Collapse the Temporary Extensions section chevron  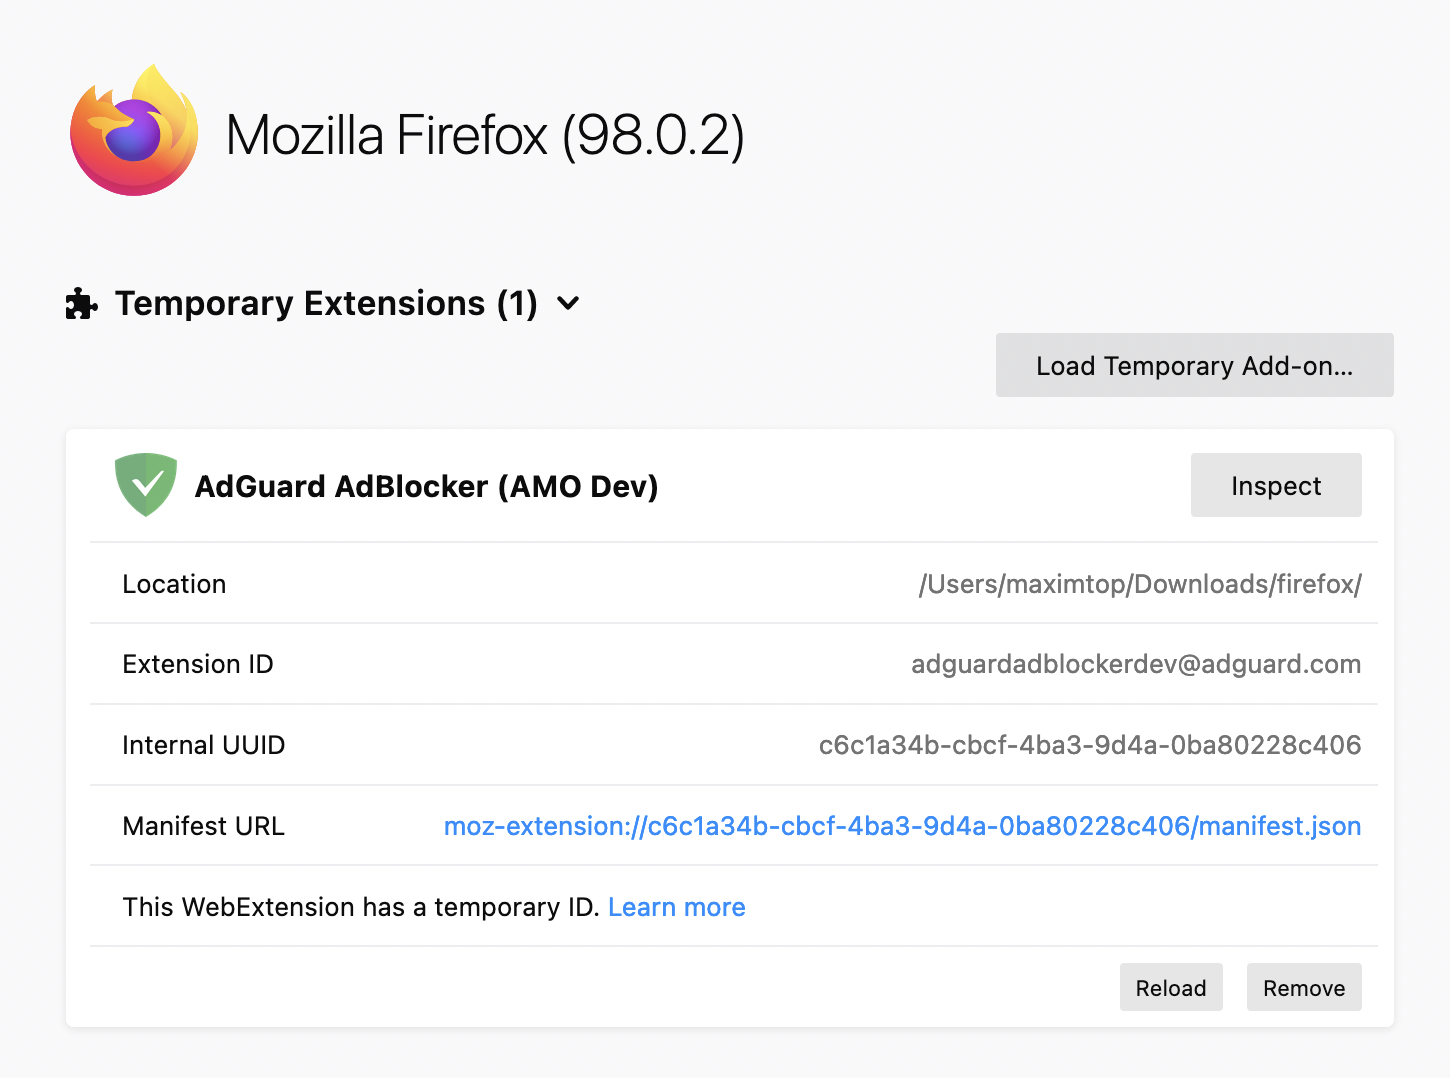pos(568,303)
